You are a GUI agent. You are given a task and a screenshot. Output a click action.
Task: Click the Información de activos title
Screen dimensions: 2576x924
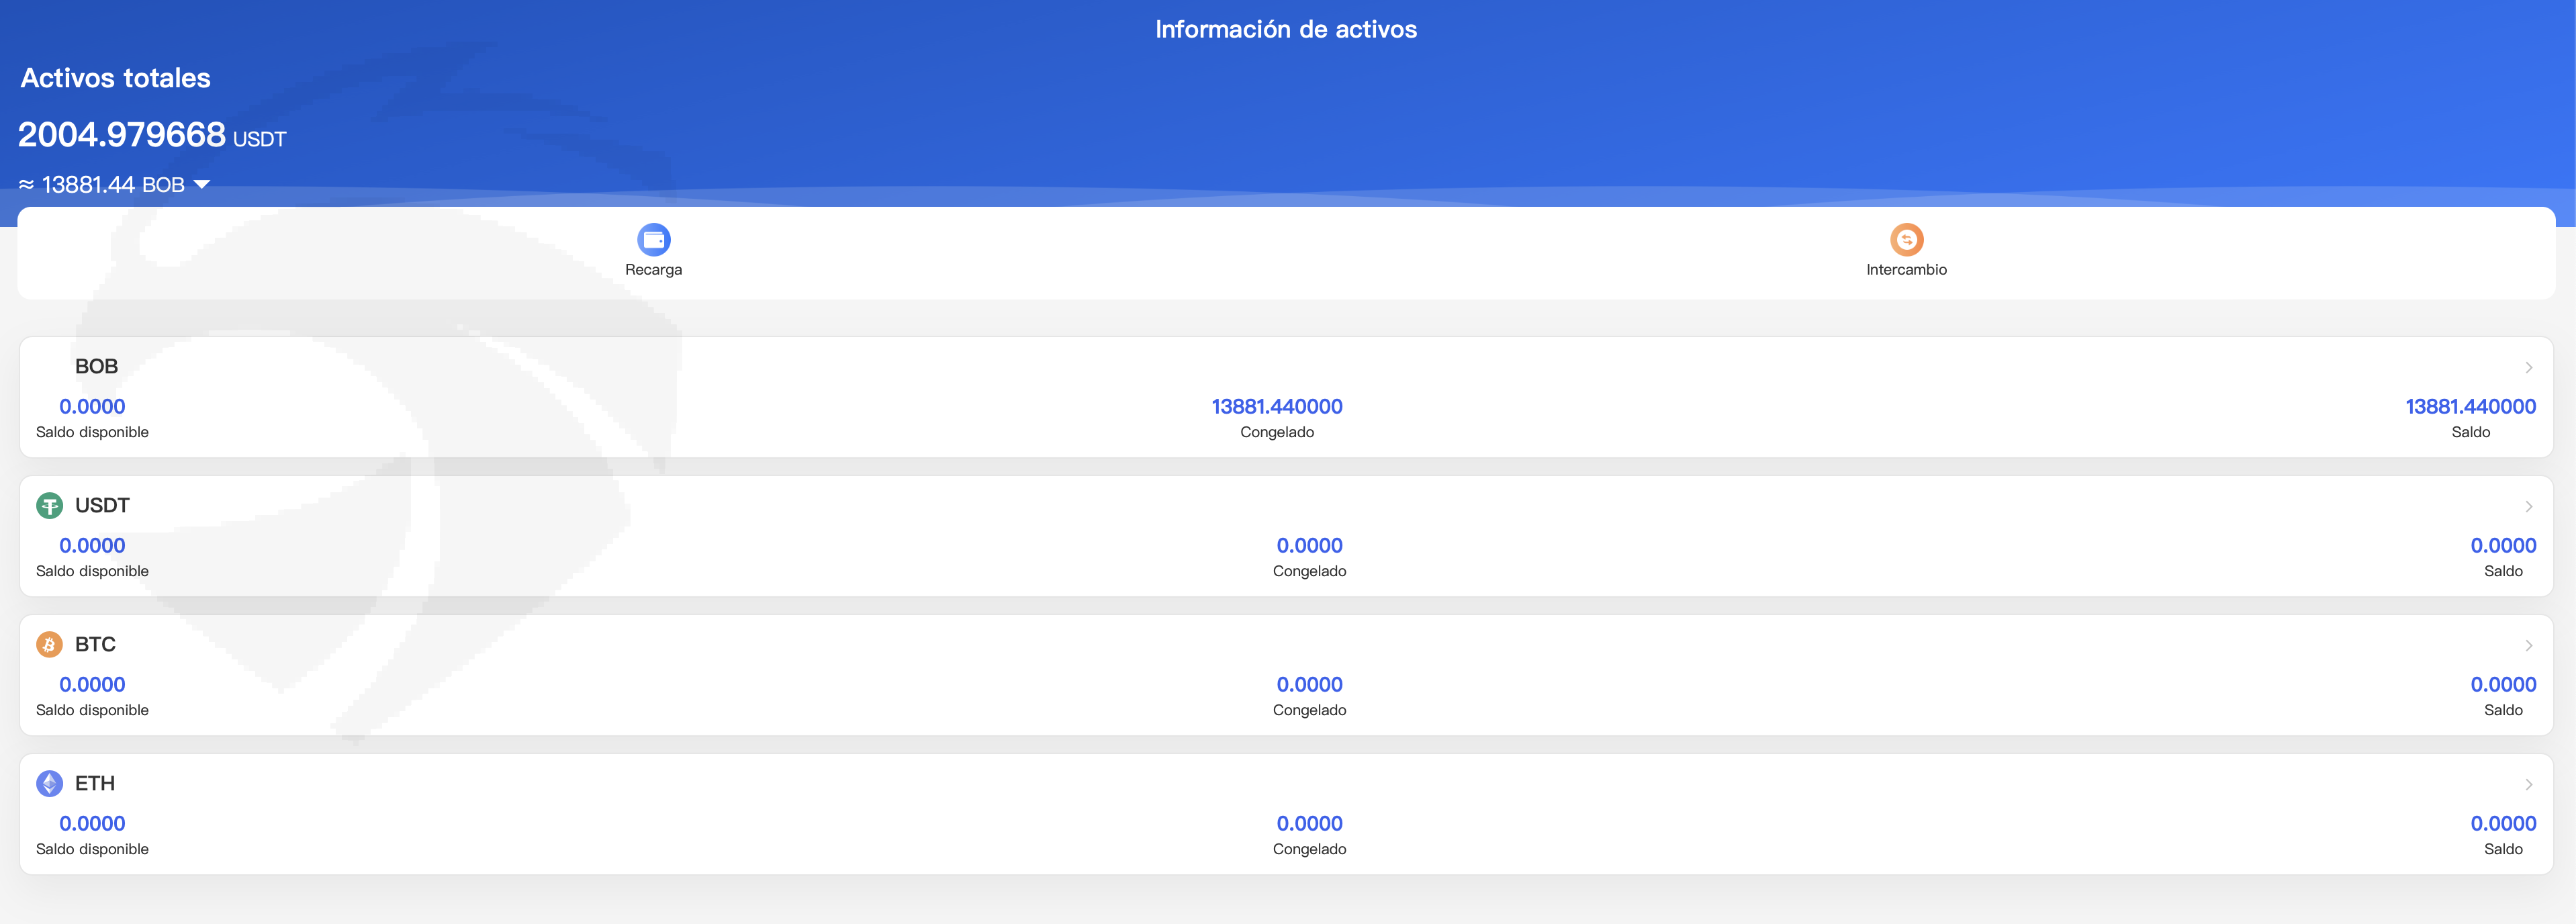[x=1286, y=30]
